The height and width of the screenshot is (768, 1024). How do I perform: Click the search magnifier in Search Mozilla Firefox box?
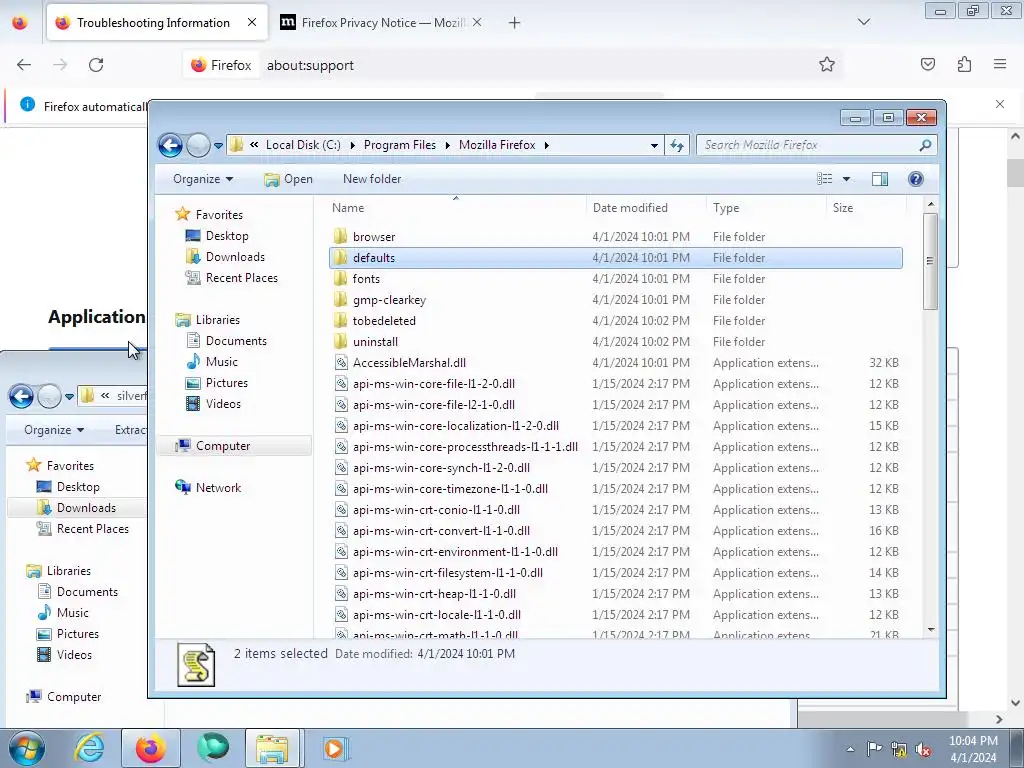pyautogui.click(x=925, y=145)
